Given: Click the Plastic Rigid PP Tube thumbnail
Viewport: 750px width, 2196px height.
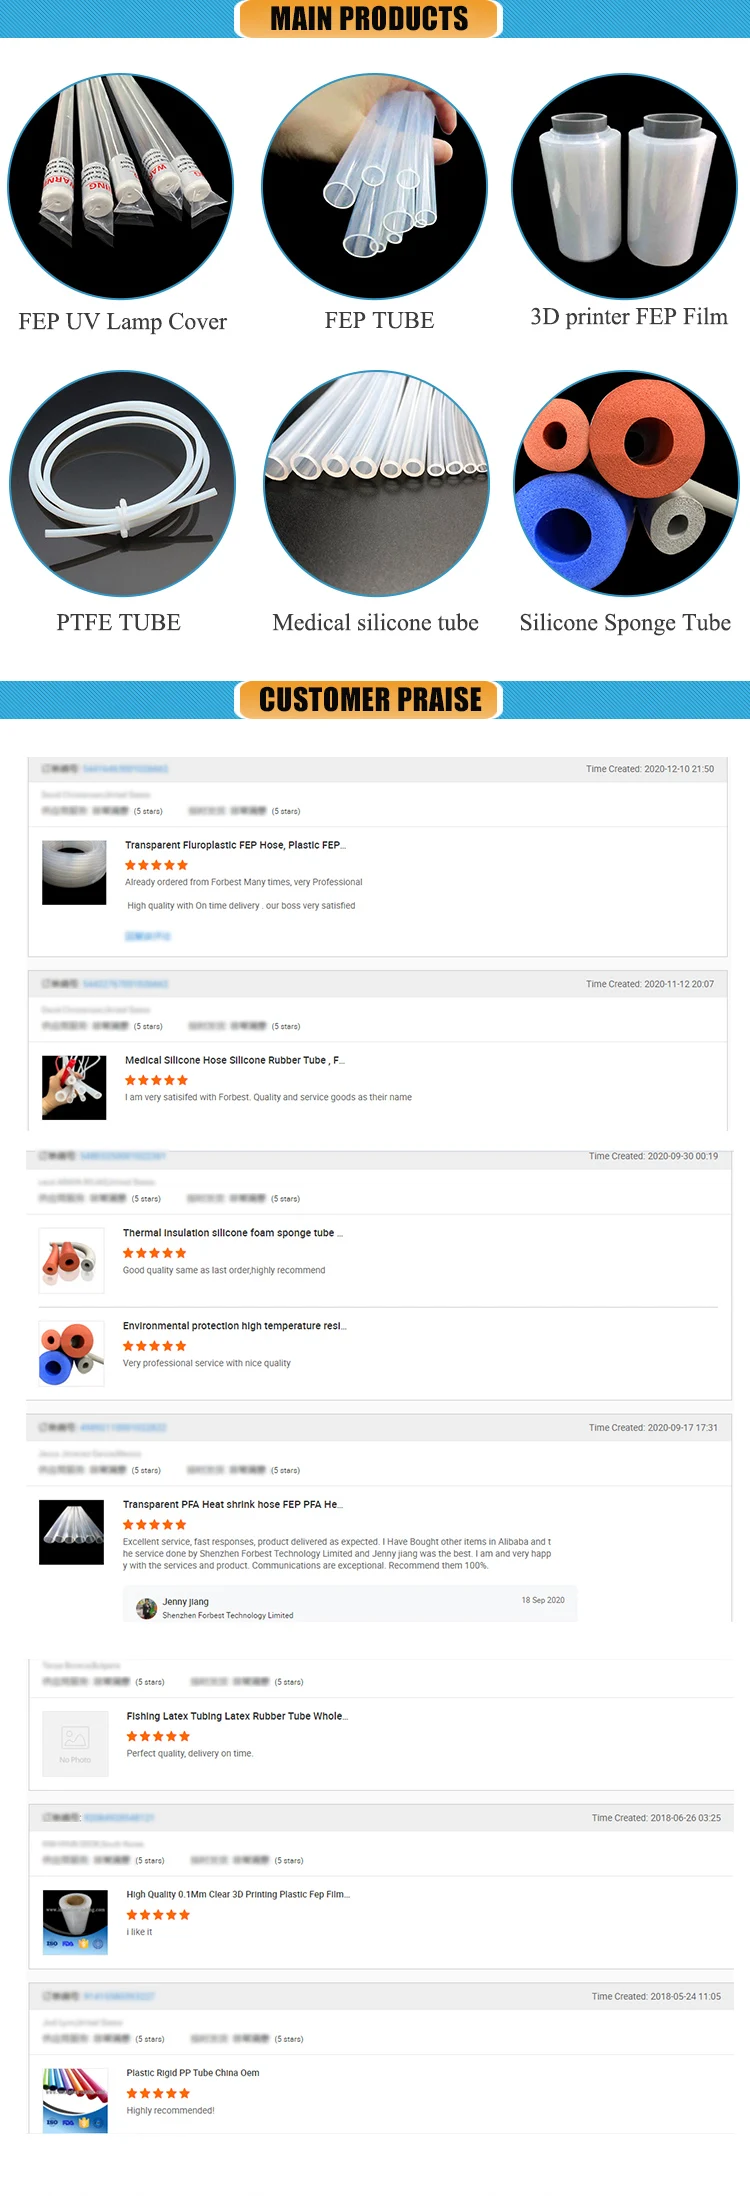Looking at the screenshot, I should pyautogui.click(x=75, y=2100).
